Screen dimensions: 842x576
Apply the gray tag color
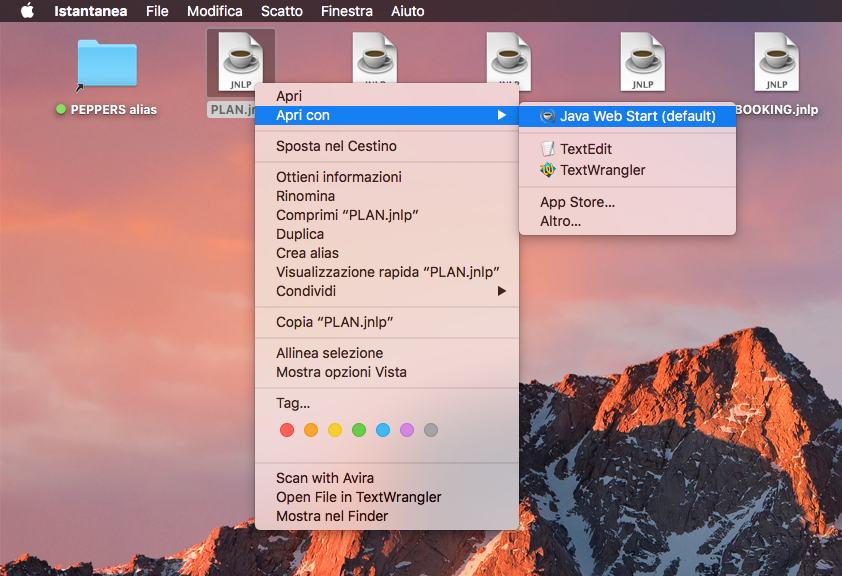(x=431, y=430)
